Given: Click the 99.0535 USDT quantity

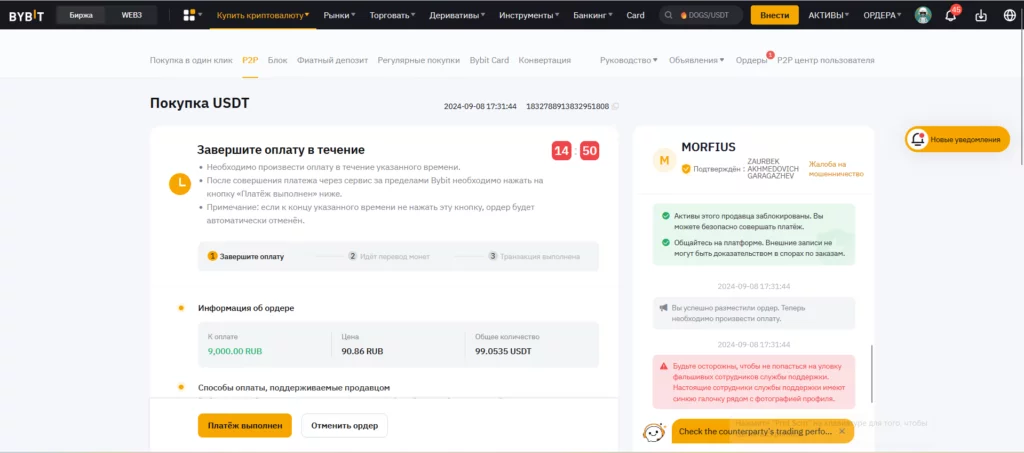Looking at the screenshot, I should [504, 351].
